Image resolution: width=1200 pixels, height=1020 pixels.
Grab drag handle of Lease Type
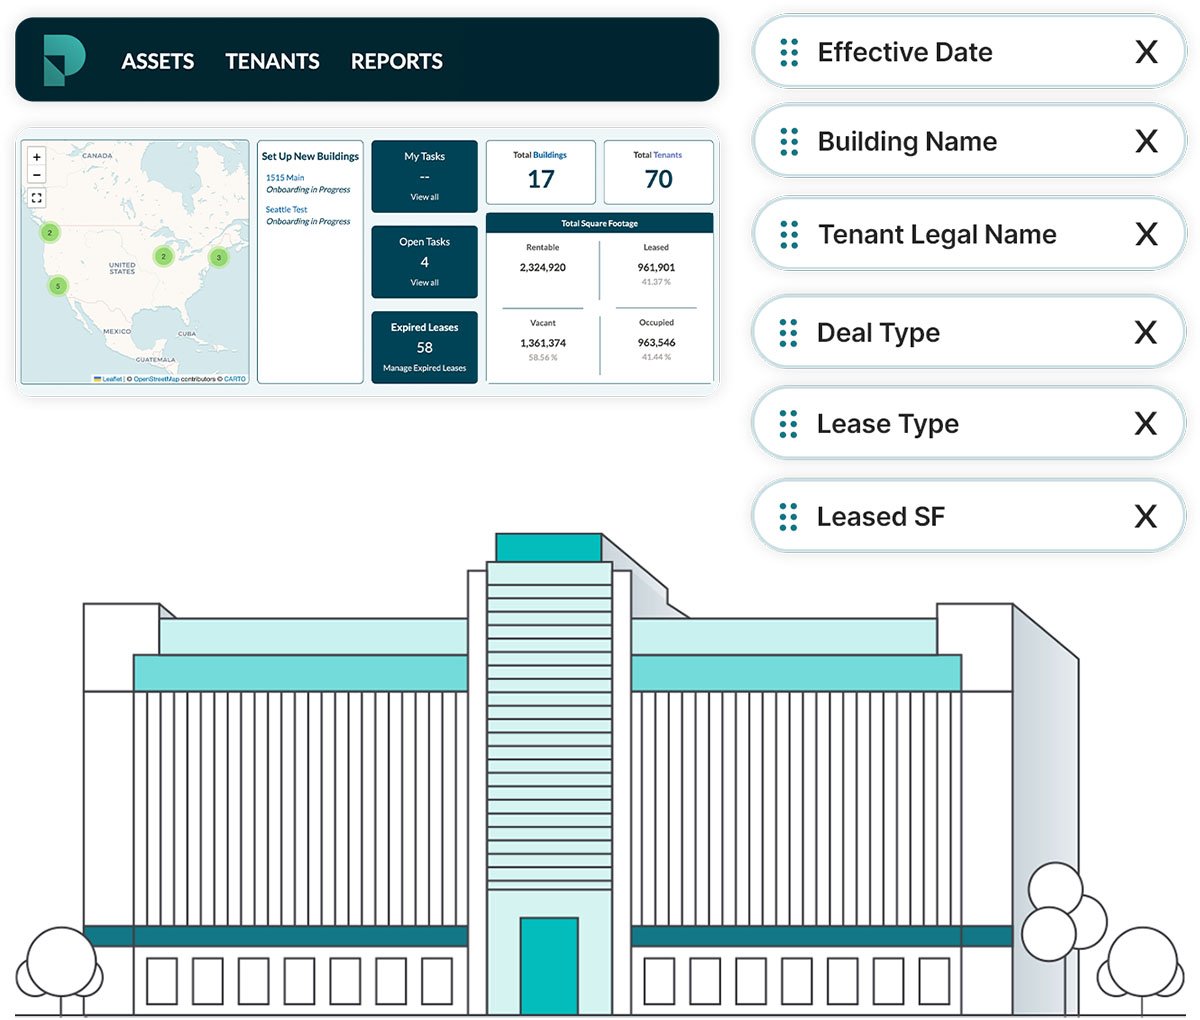(x=788, y=424)
